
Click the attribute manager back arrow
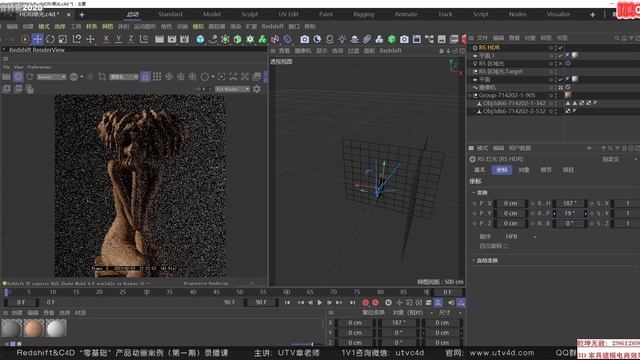589,148
